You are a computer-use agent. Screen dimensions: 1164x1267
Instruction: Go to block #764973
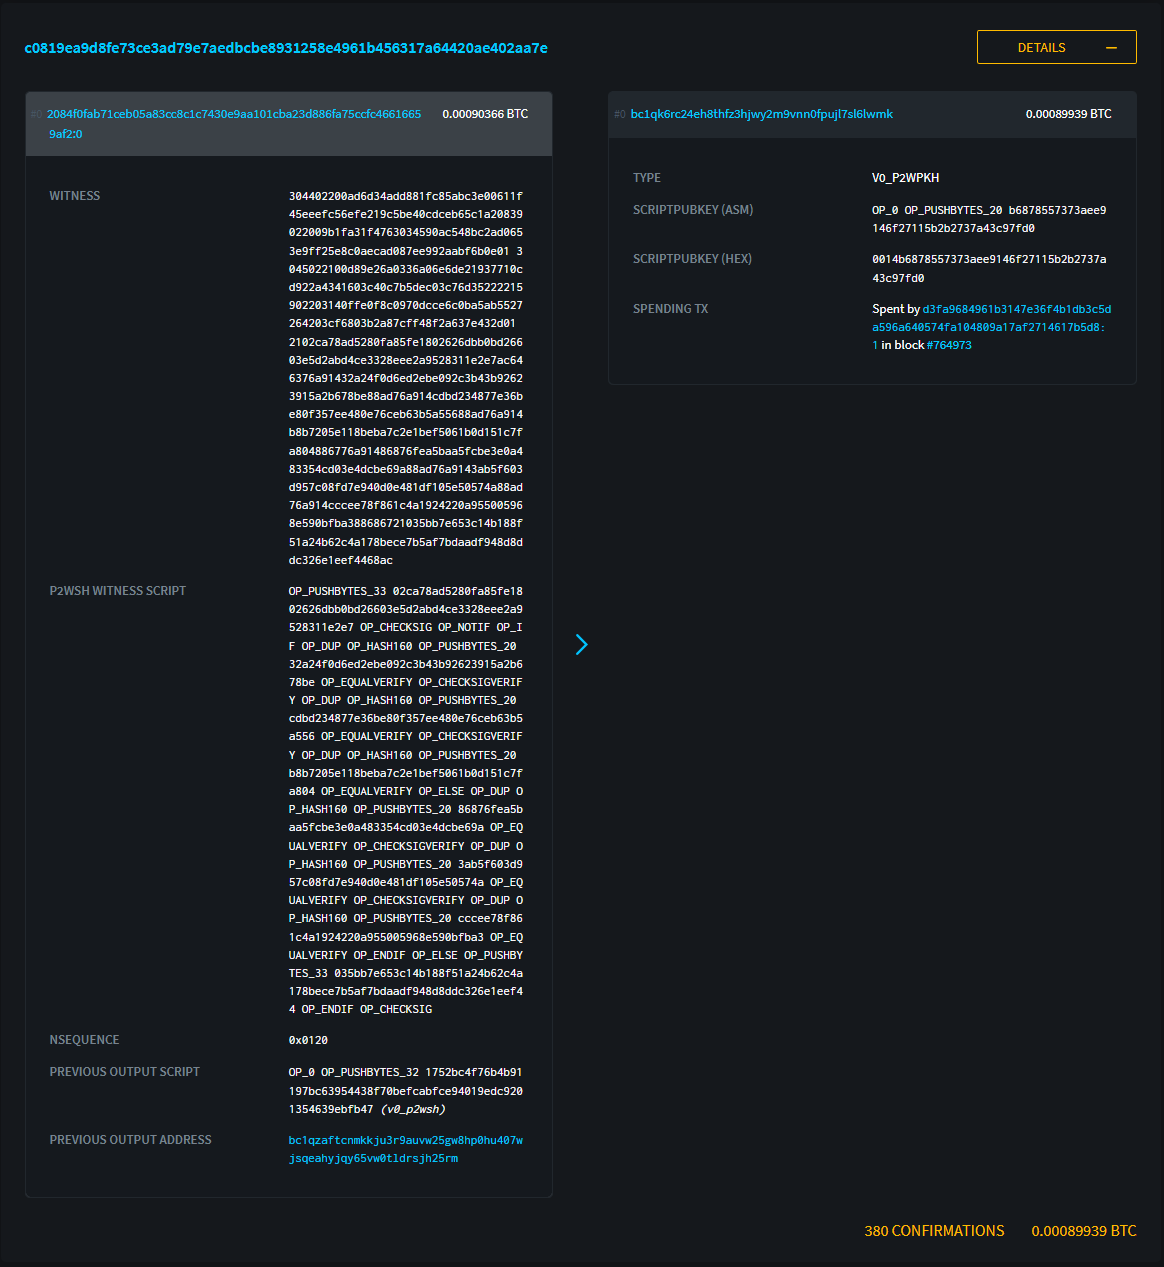pyautogui.click(x=949, y=345)
